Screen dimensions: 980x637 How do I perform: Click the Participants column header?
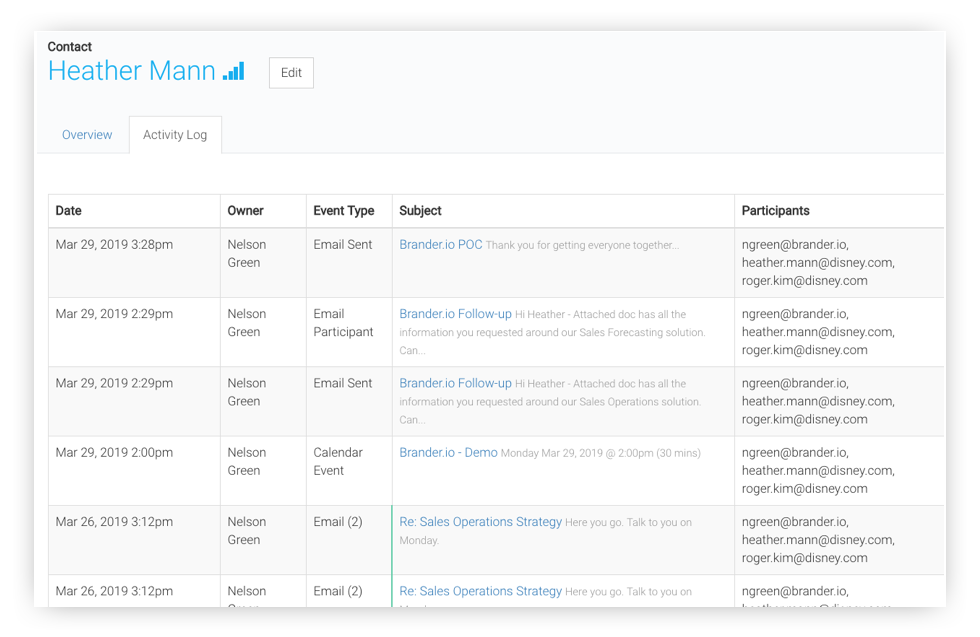click(x=776, y=211)
